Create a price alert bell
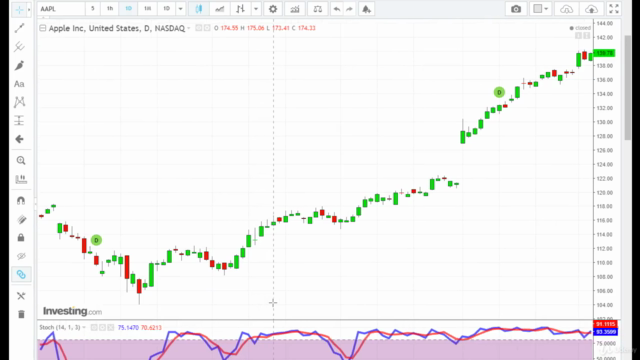 (x=366, y=9)
